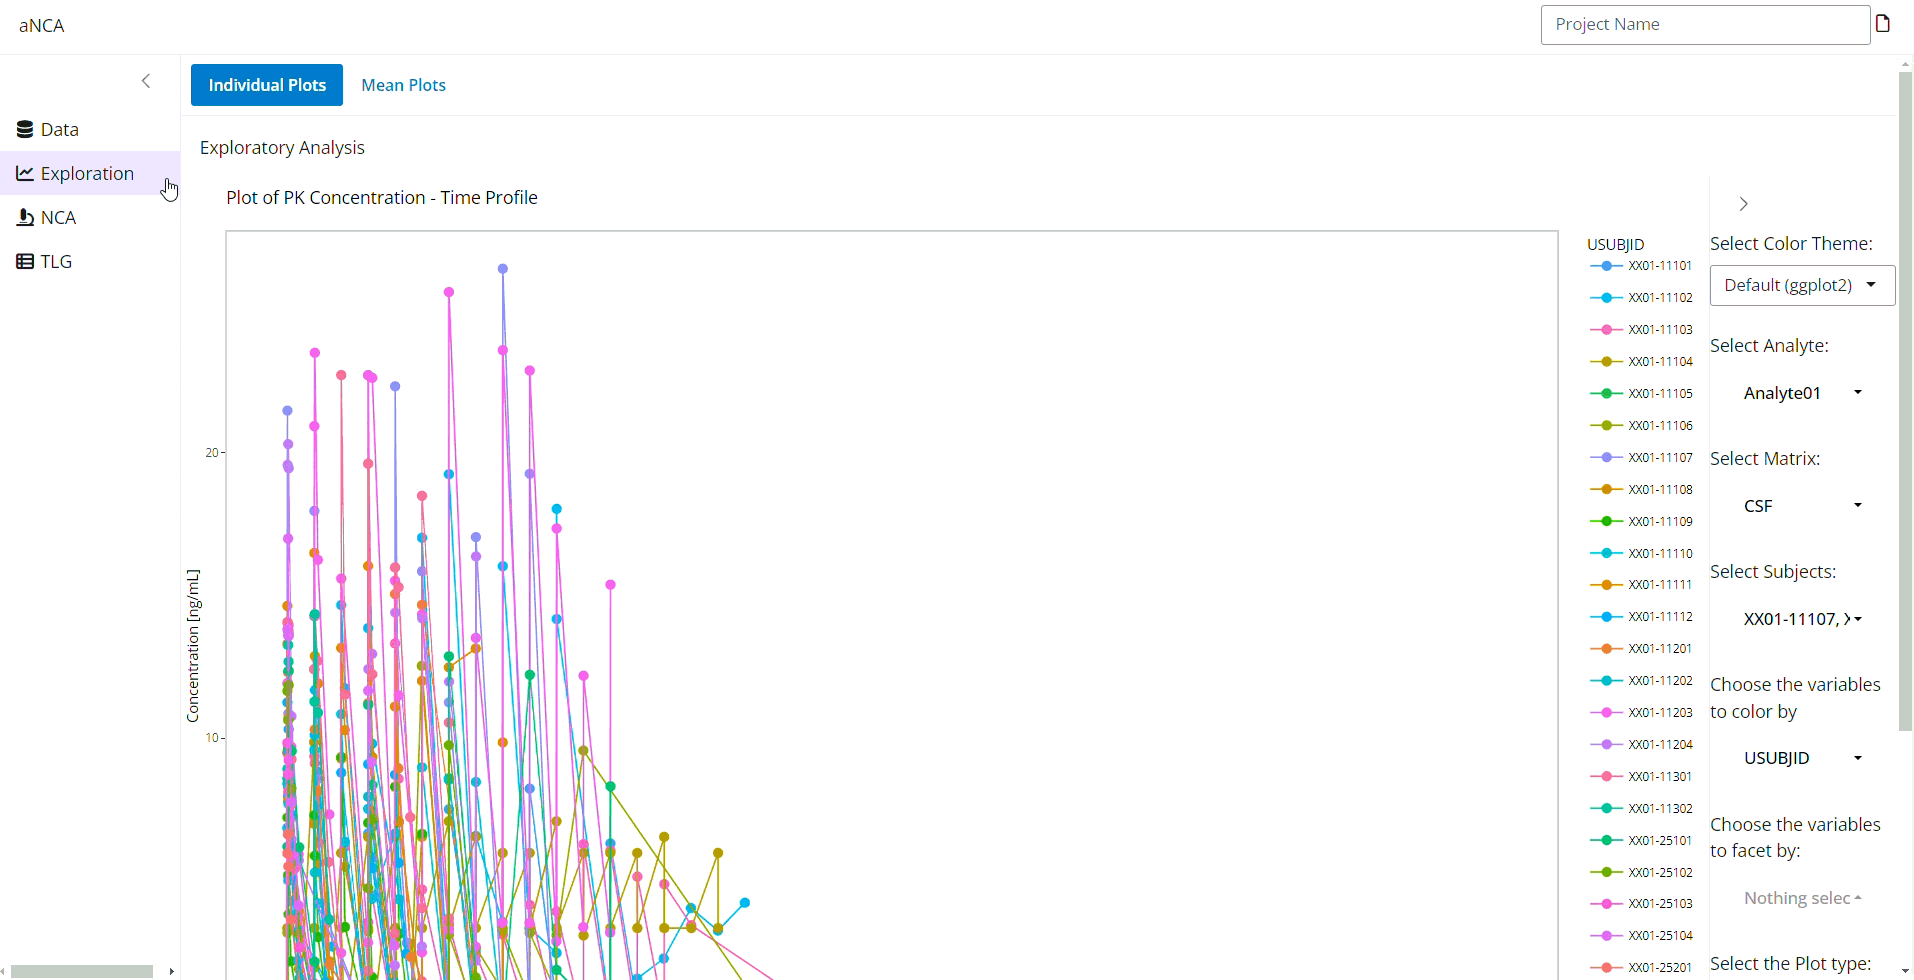Toggle XX01-11101 legend entry visibility
1914x980 pixels.
[x=1641, y=266]
